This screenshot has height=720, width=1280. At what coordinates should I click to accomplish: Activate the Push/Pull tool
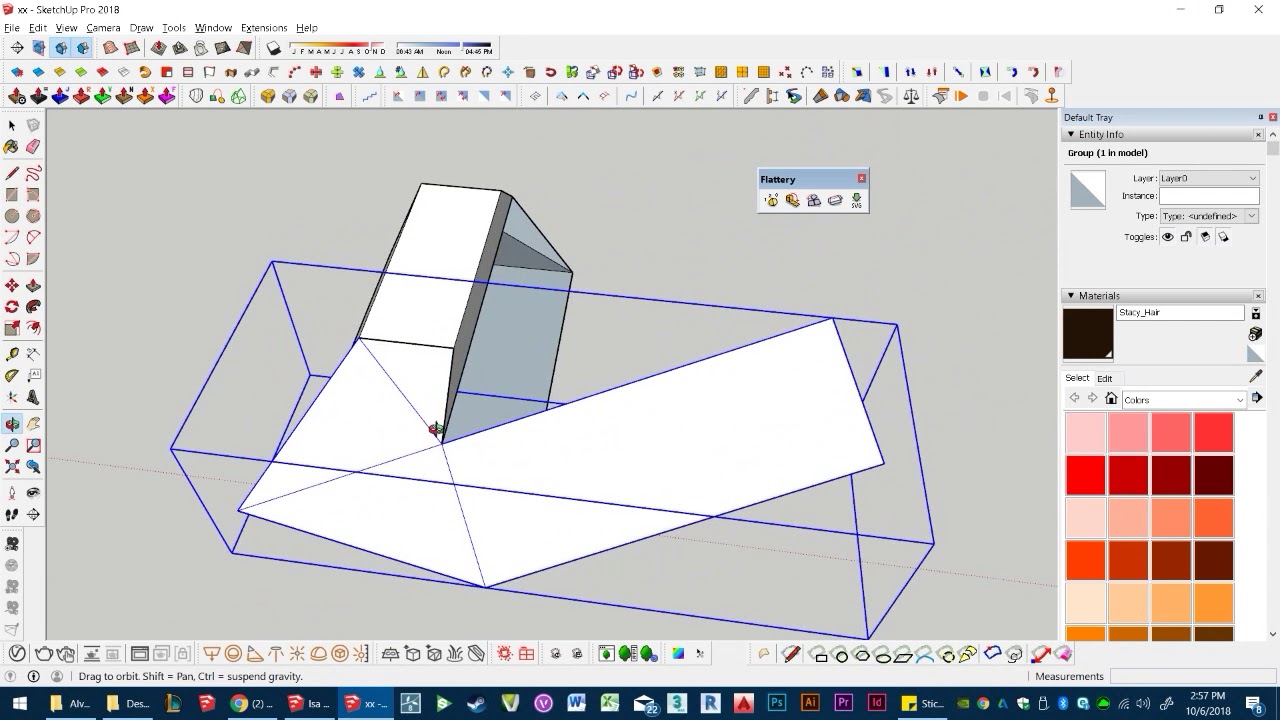[33, 286]
